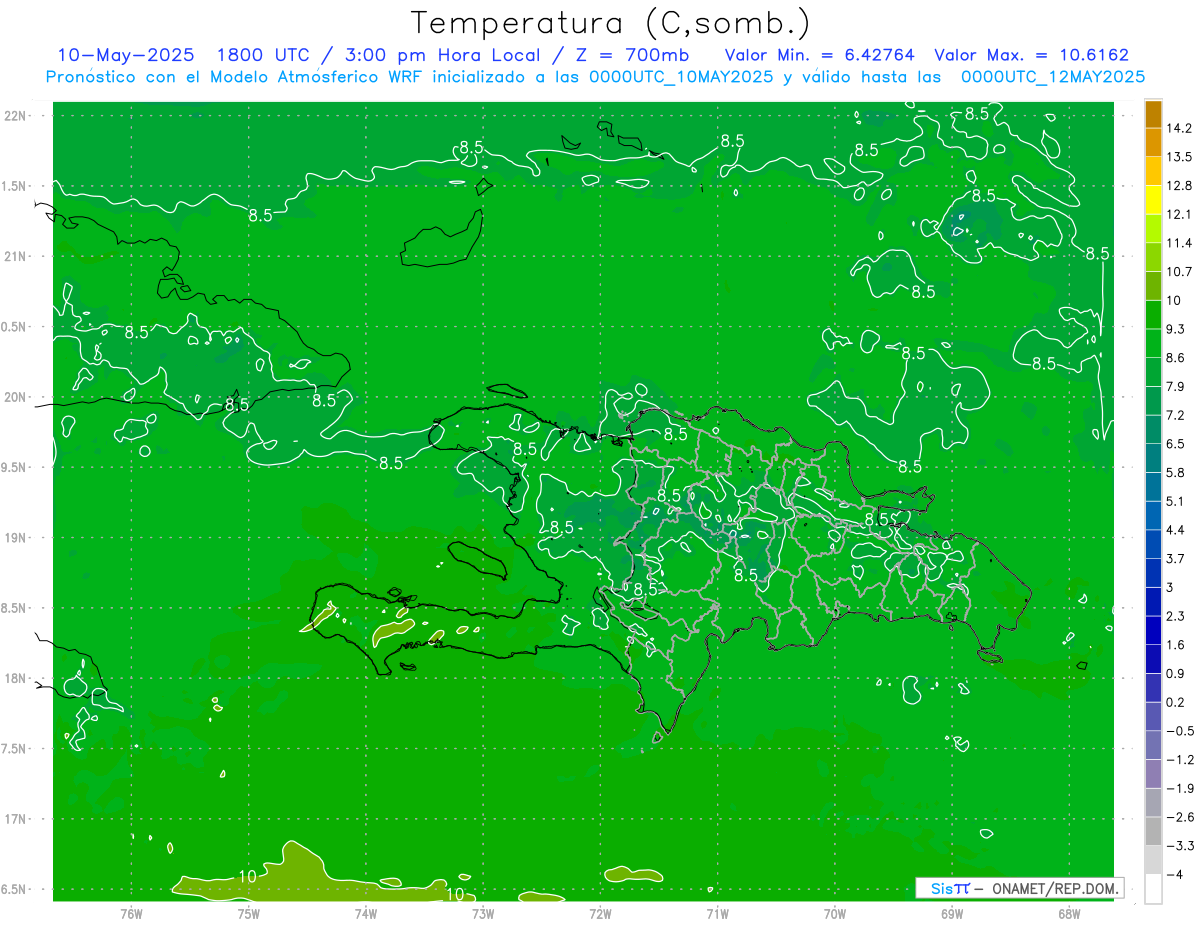Click colorbar value "-4"
Screen dimensions: 1200x927
pos(1175,874)
